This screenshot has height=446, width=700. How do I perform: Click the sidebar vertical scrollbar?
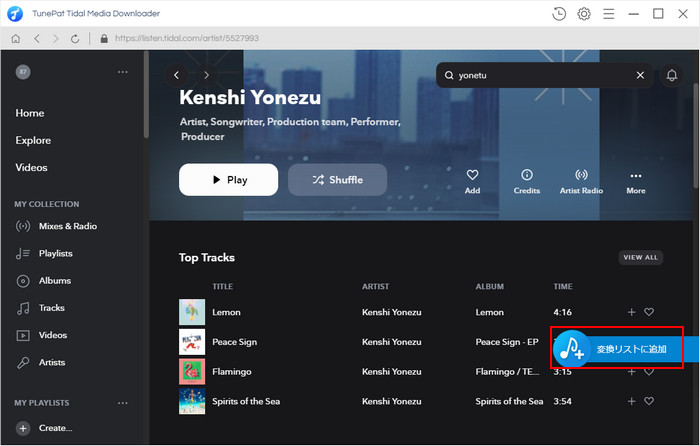pyautogui.click(x=146, y=95)
